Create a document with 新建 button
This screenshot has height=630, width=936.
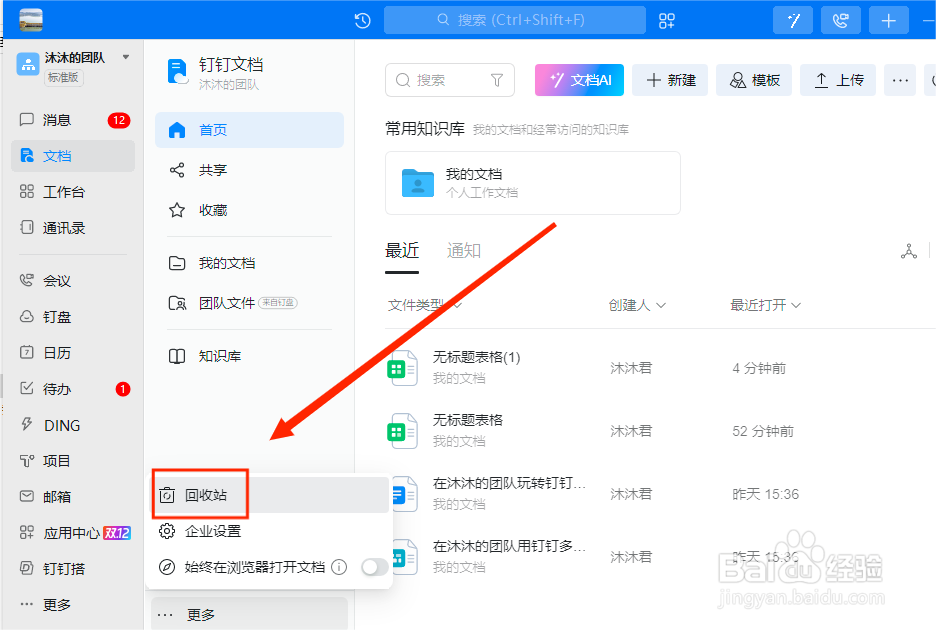670,80
